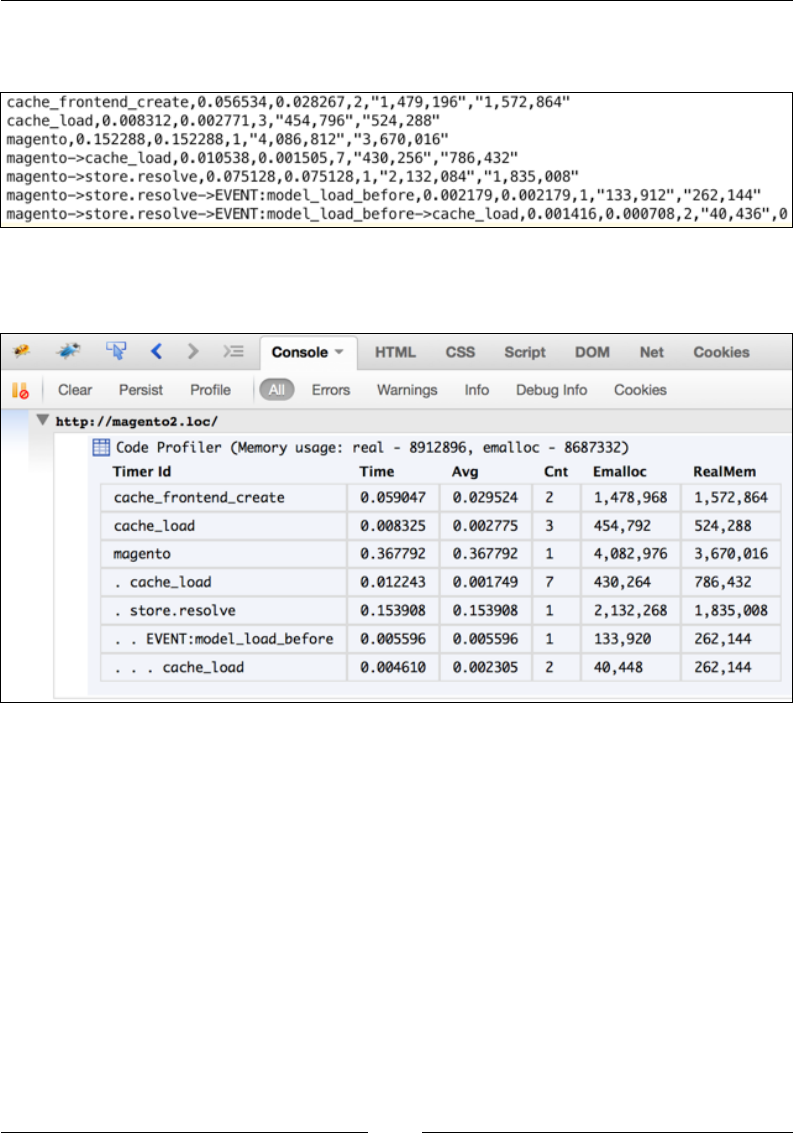Click the break on all errors icon
Viewport: 793px width, 1142px height.
(x=20, y=390)
